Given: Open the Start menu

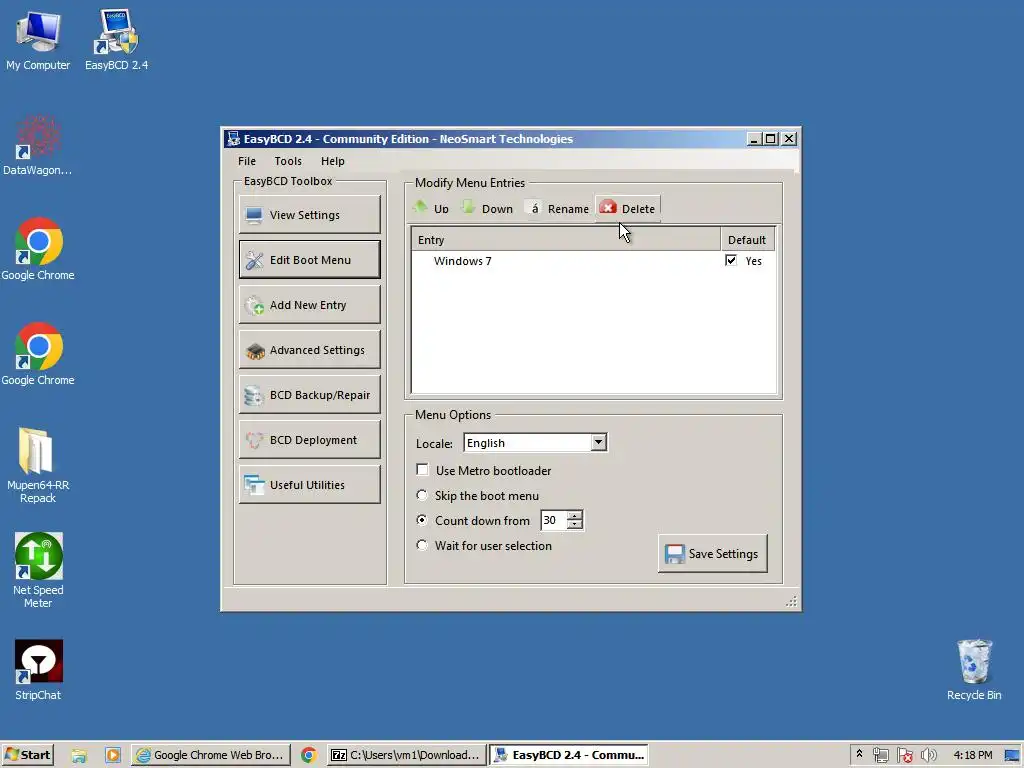Looking at the screenshot, I should [x=27, y=755].
